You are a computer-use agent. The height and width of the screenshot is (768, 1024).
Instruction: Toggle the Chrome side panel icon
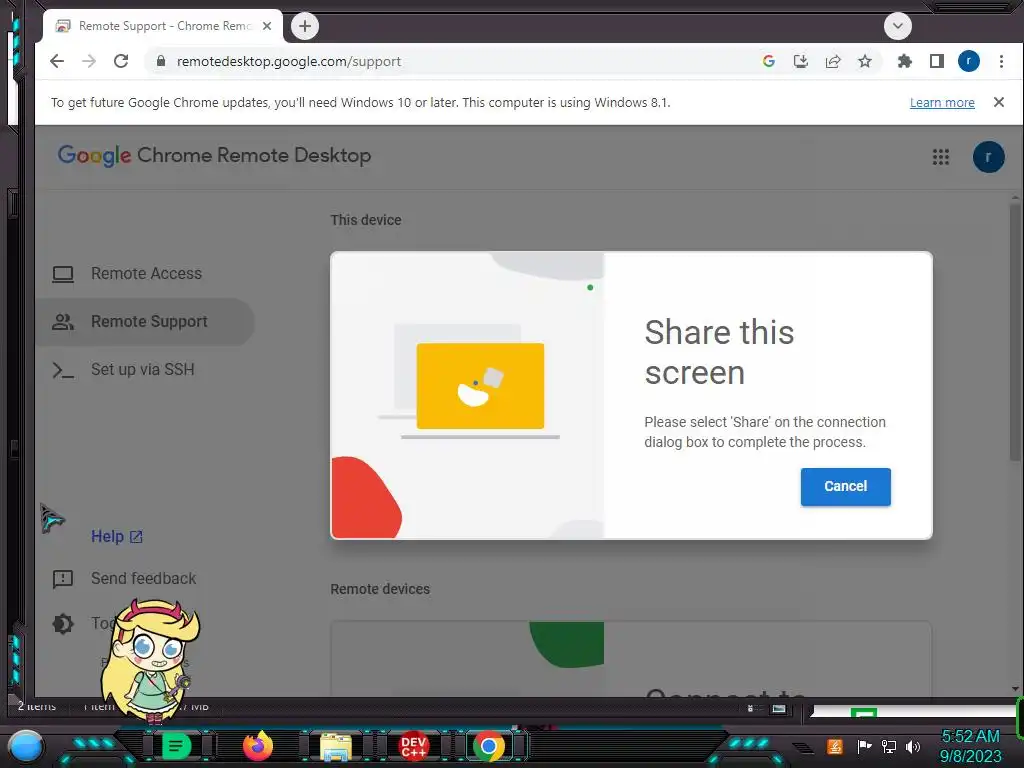point(936,61)
